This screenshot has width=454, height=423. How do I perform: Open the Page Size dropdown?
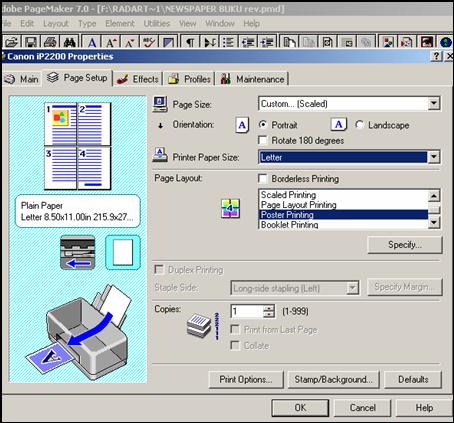434,103
